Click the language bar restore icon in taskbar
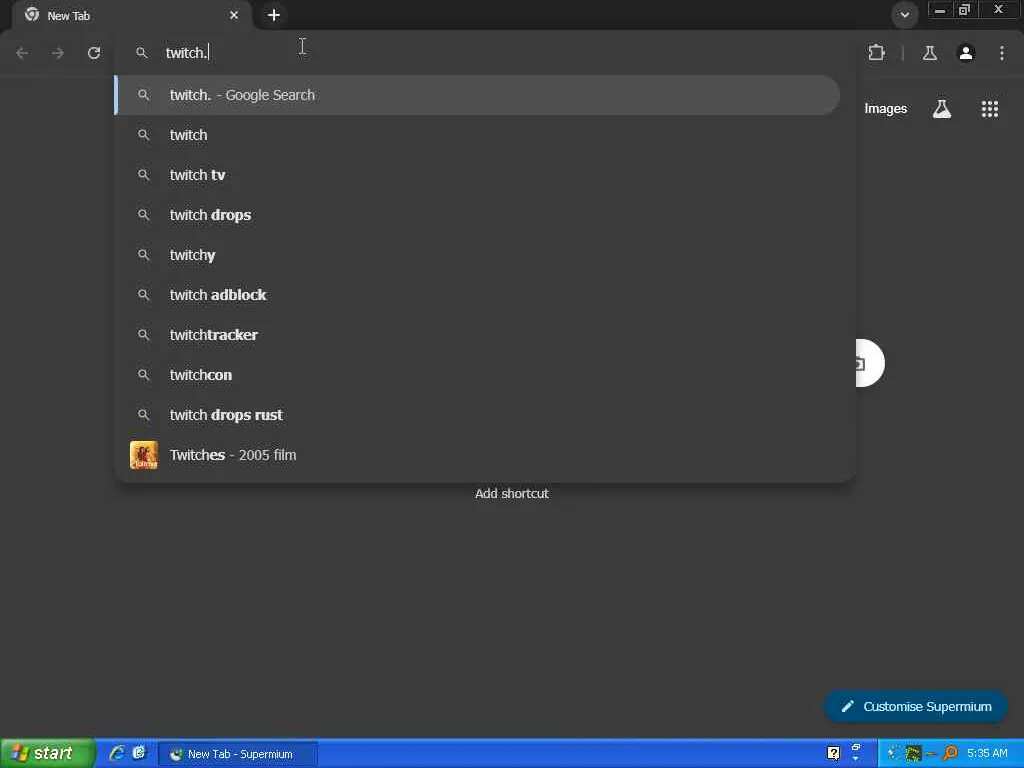This screenshot has width=1024, height=768. 856,748
